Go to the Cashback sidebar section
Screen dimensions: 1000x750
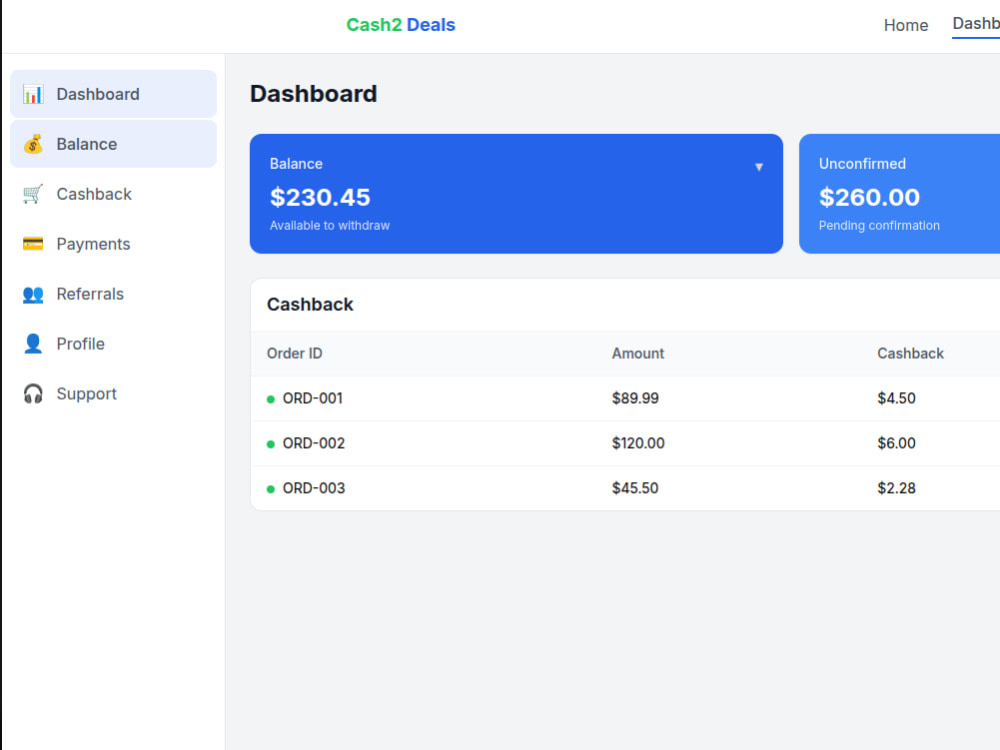click(114, 194)
